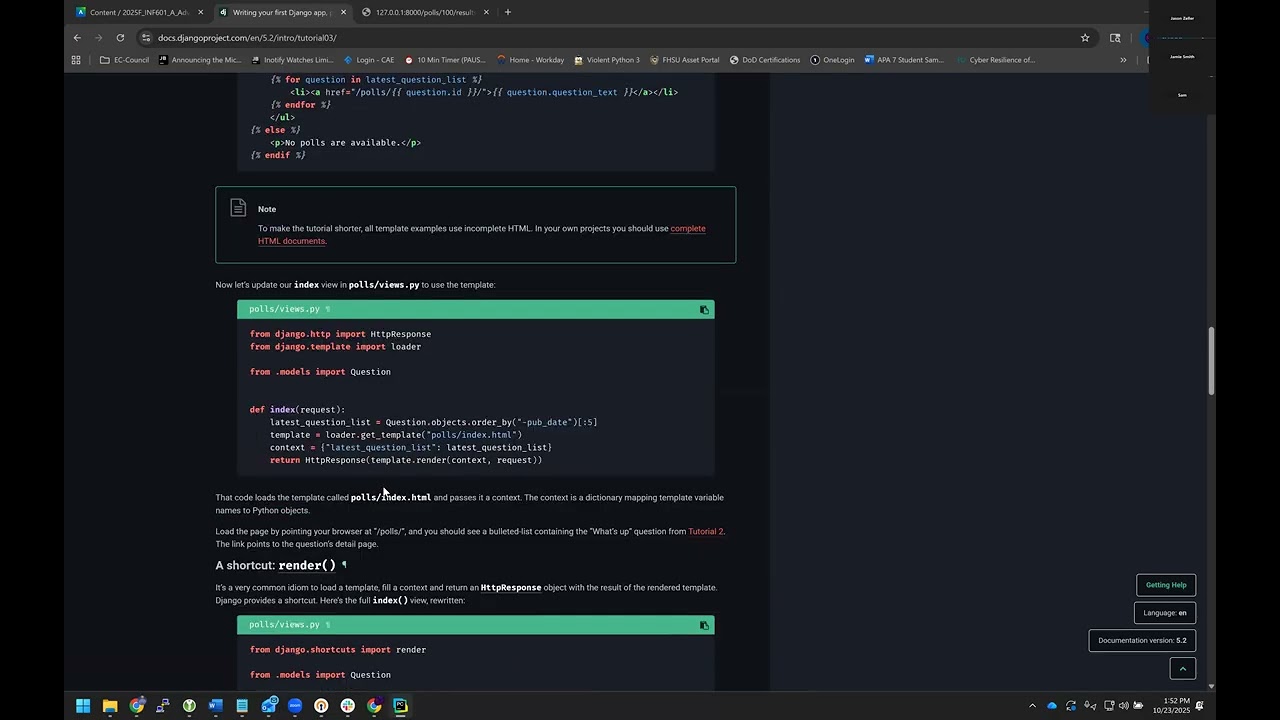Bookmark this page with the star

1085,38
